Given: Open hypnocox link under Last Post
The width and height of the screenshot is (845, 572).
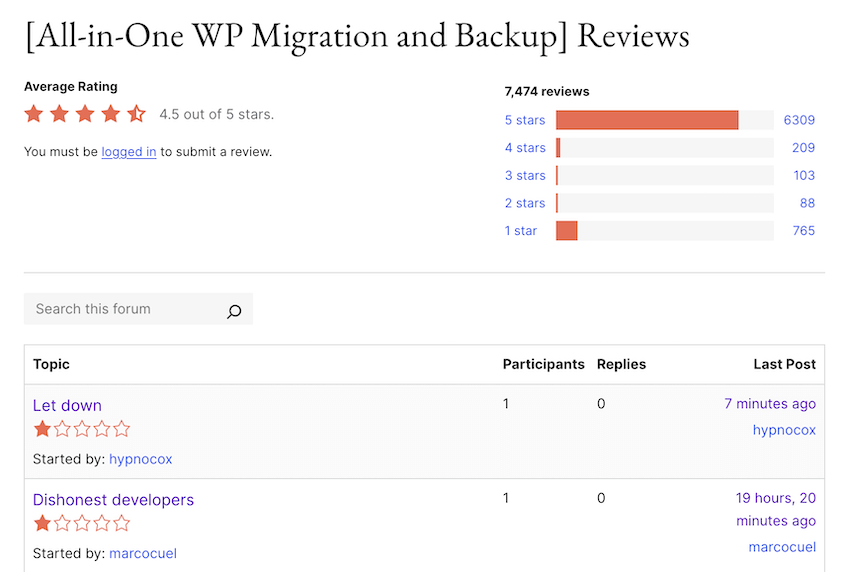Looking at the screenshot, I should [784, 430].
